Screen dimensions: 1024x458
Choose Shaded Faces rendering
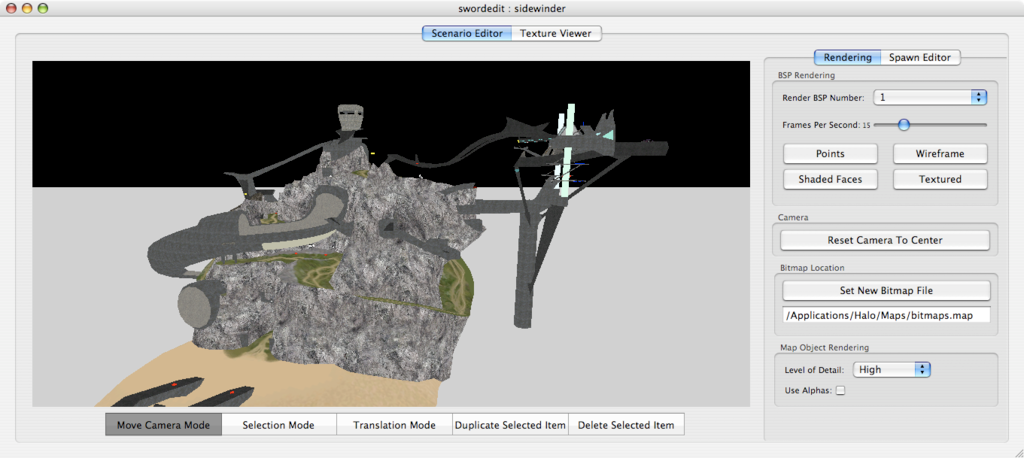[830, 179]
